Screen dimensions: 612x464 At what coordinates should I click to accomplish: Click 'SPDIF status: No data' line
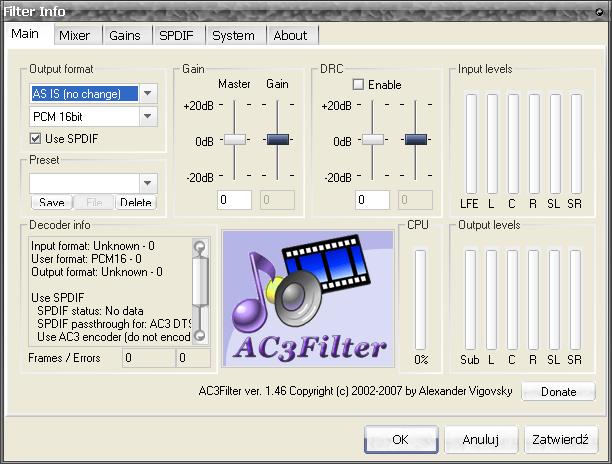[90, 311]
